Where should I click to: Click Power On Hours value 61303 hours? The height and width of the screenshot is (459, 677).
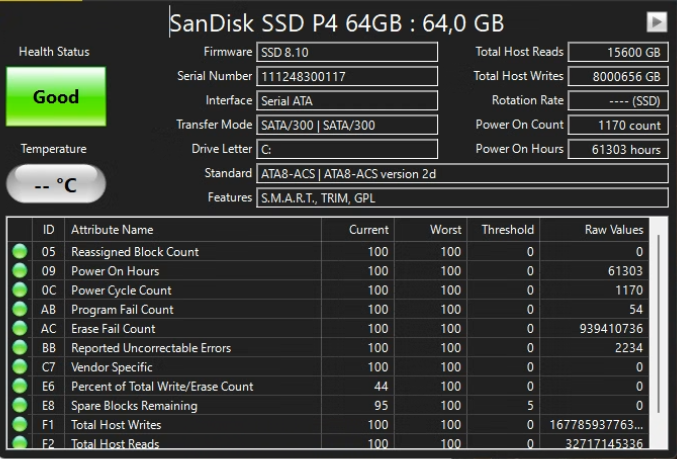pyautogui.click(x=618, y=149)
